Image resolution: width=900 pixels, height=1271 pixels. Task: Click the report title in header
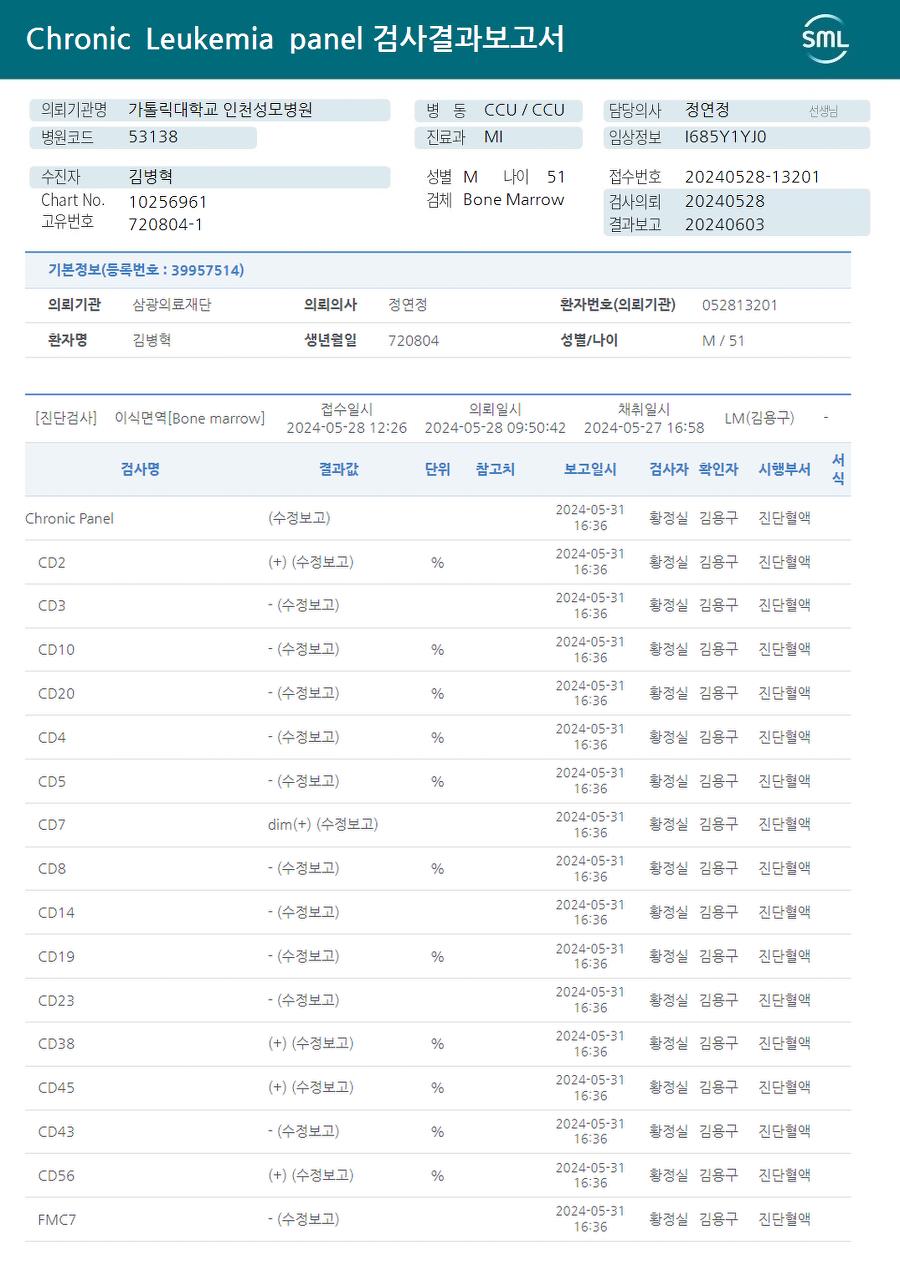click(x=295, y=39)
